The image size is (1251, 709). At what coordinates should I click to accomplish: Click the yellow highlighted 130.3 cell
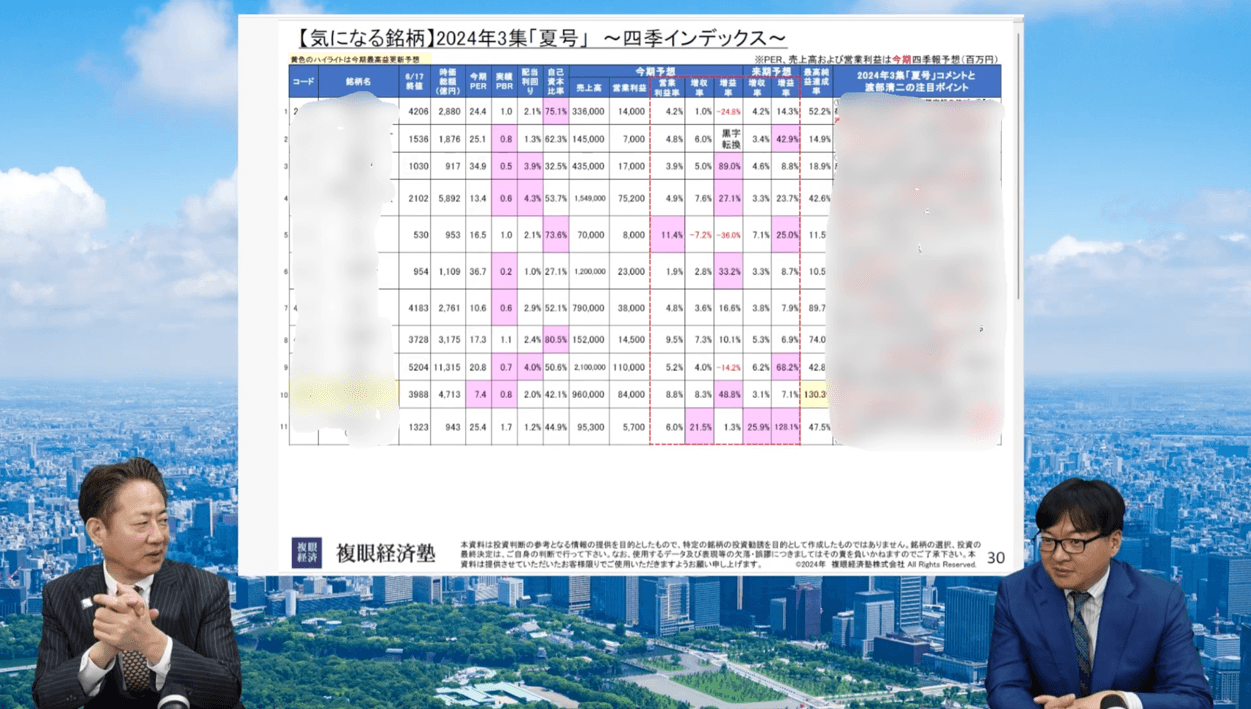coord(816,394)
